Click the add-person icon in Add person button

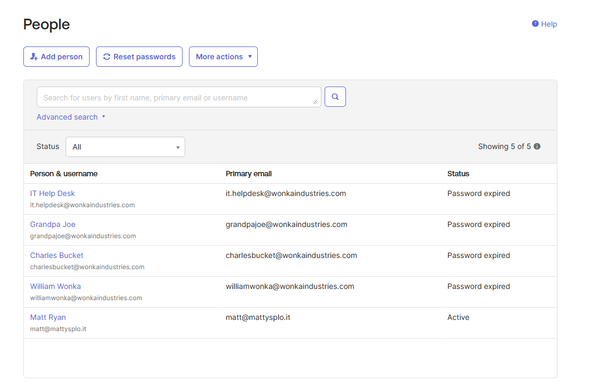[x=34, y=57]
